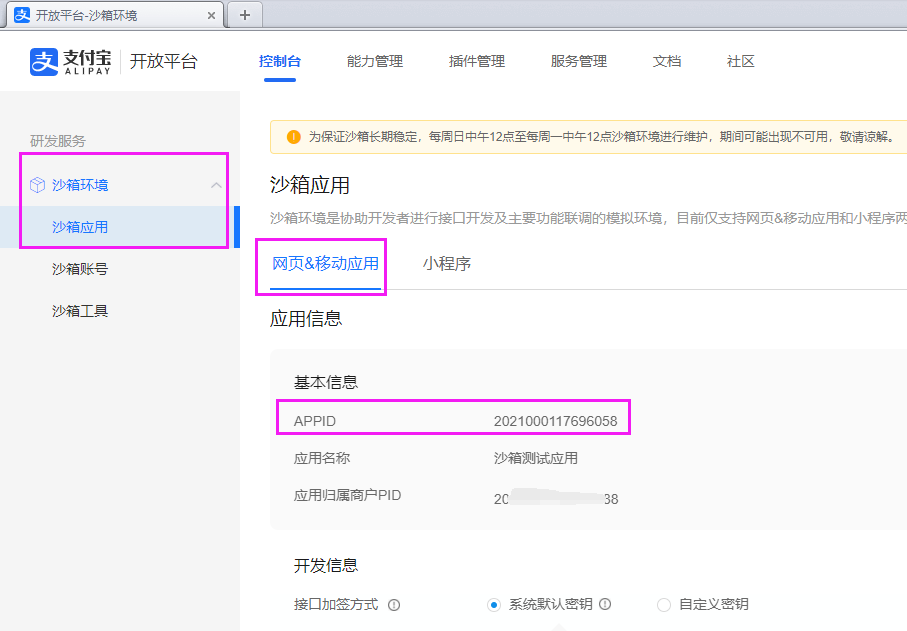Click the sandbox environment description text
The height and width of the screenshot is (631, 907).
click(x=588, y=218)
